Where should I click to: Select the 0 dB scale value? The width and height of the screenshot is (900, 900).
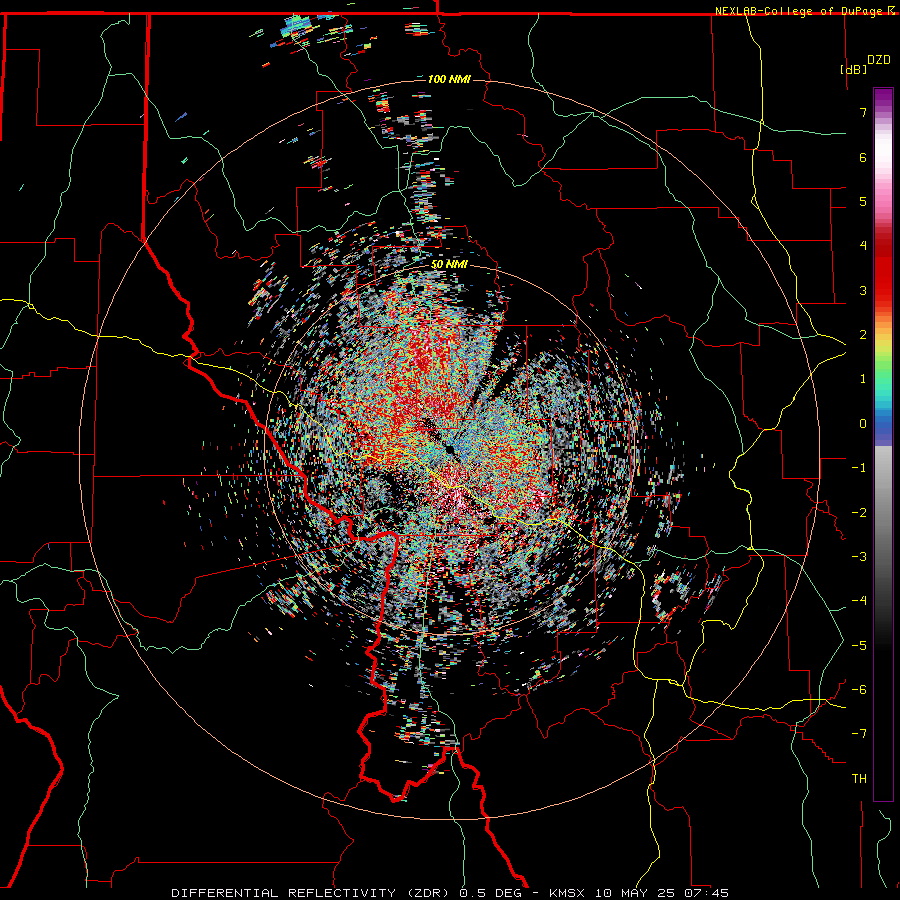click(x=863, y=424)
